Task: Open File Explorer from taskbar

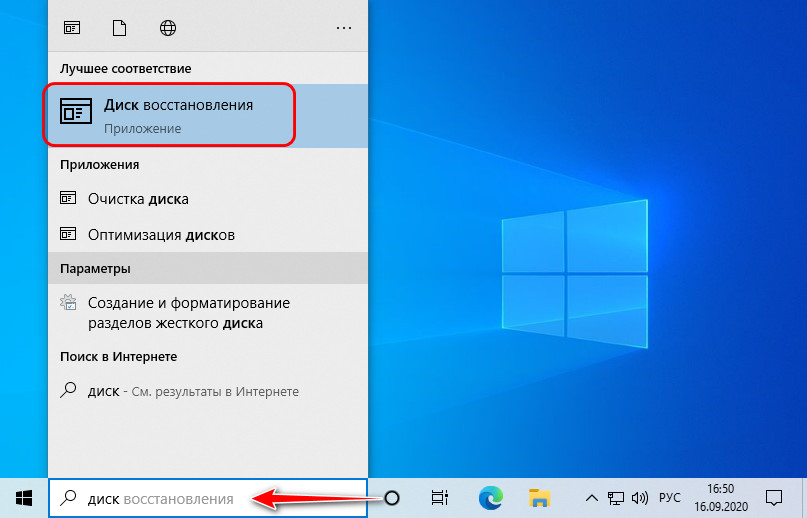Action: coord(540,497)
